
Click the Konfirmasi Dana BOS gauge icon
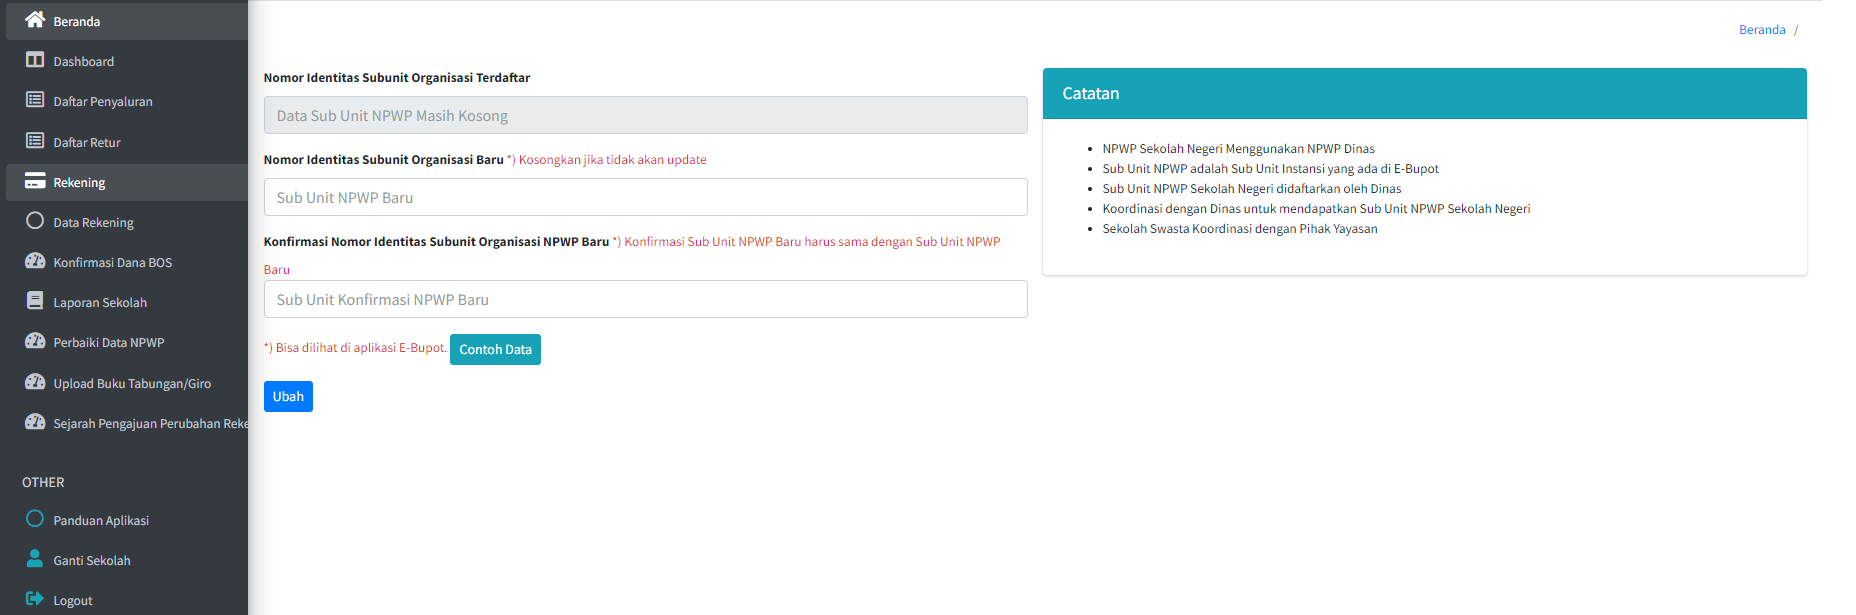point(35,261)
